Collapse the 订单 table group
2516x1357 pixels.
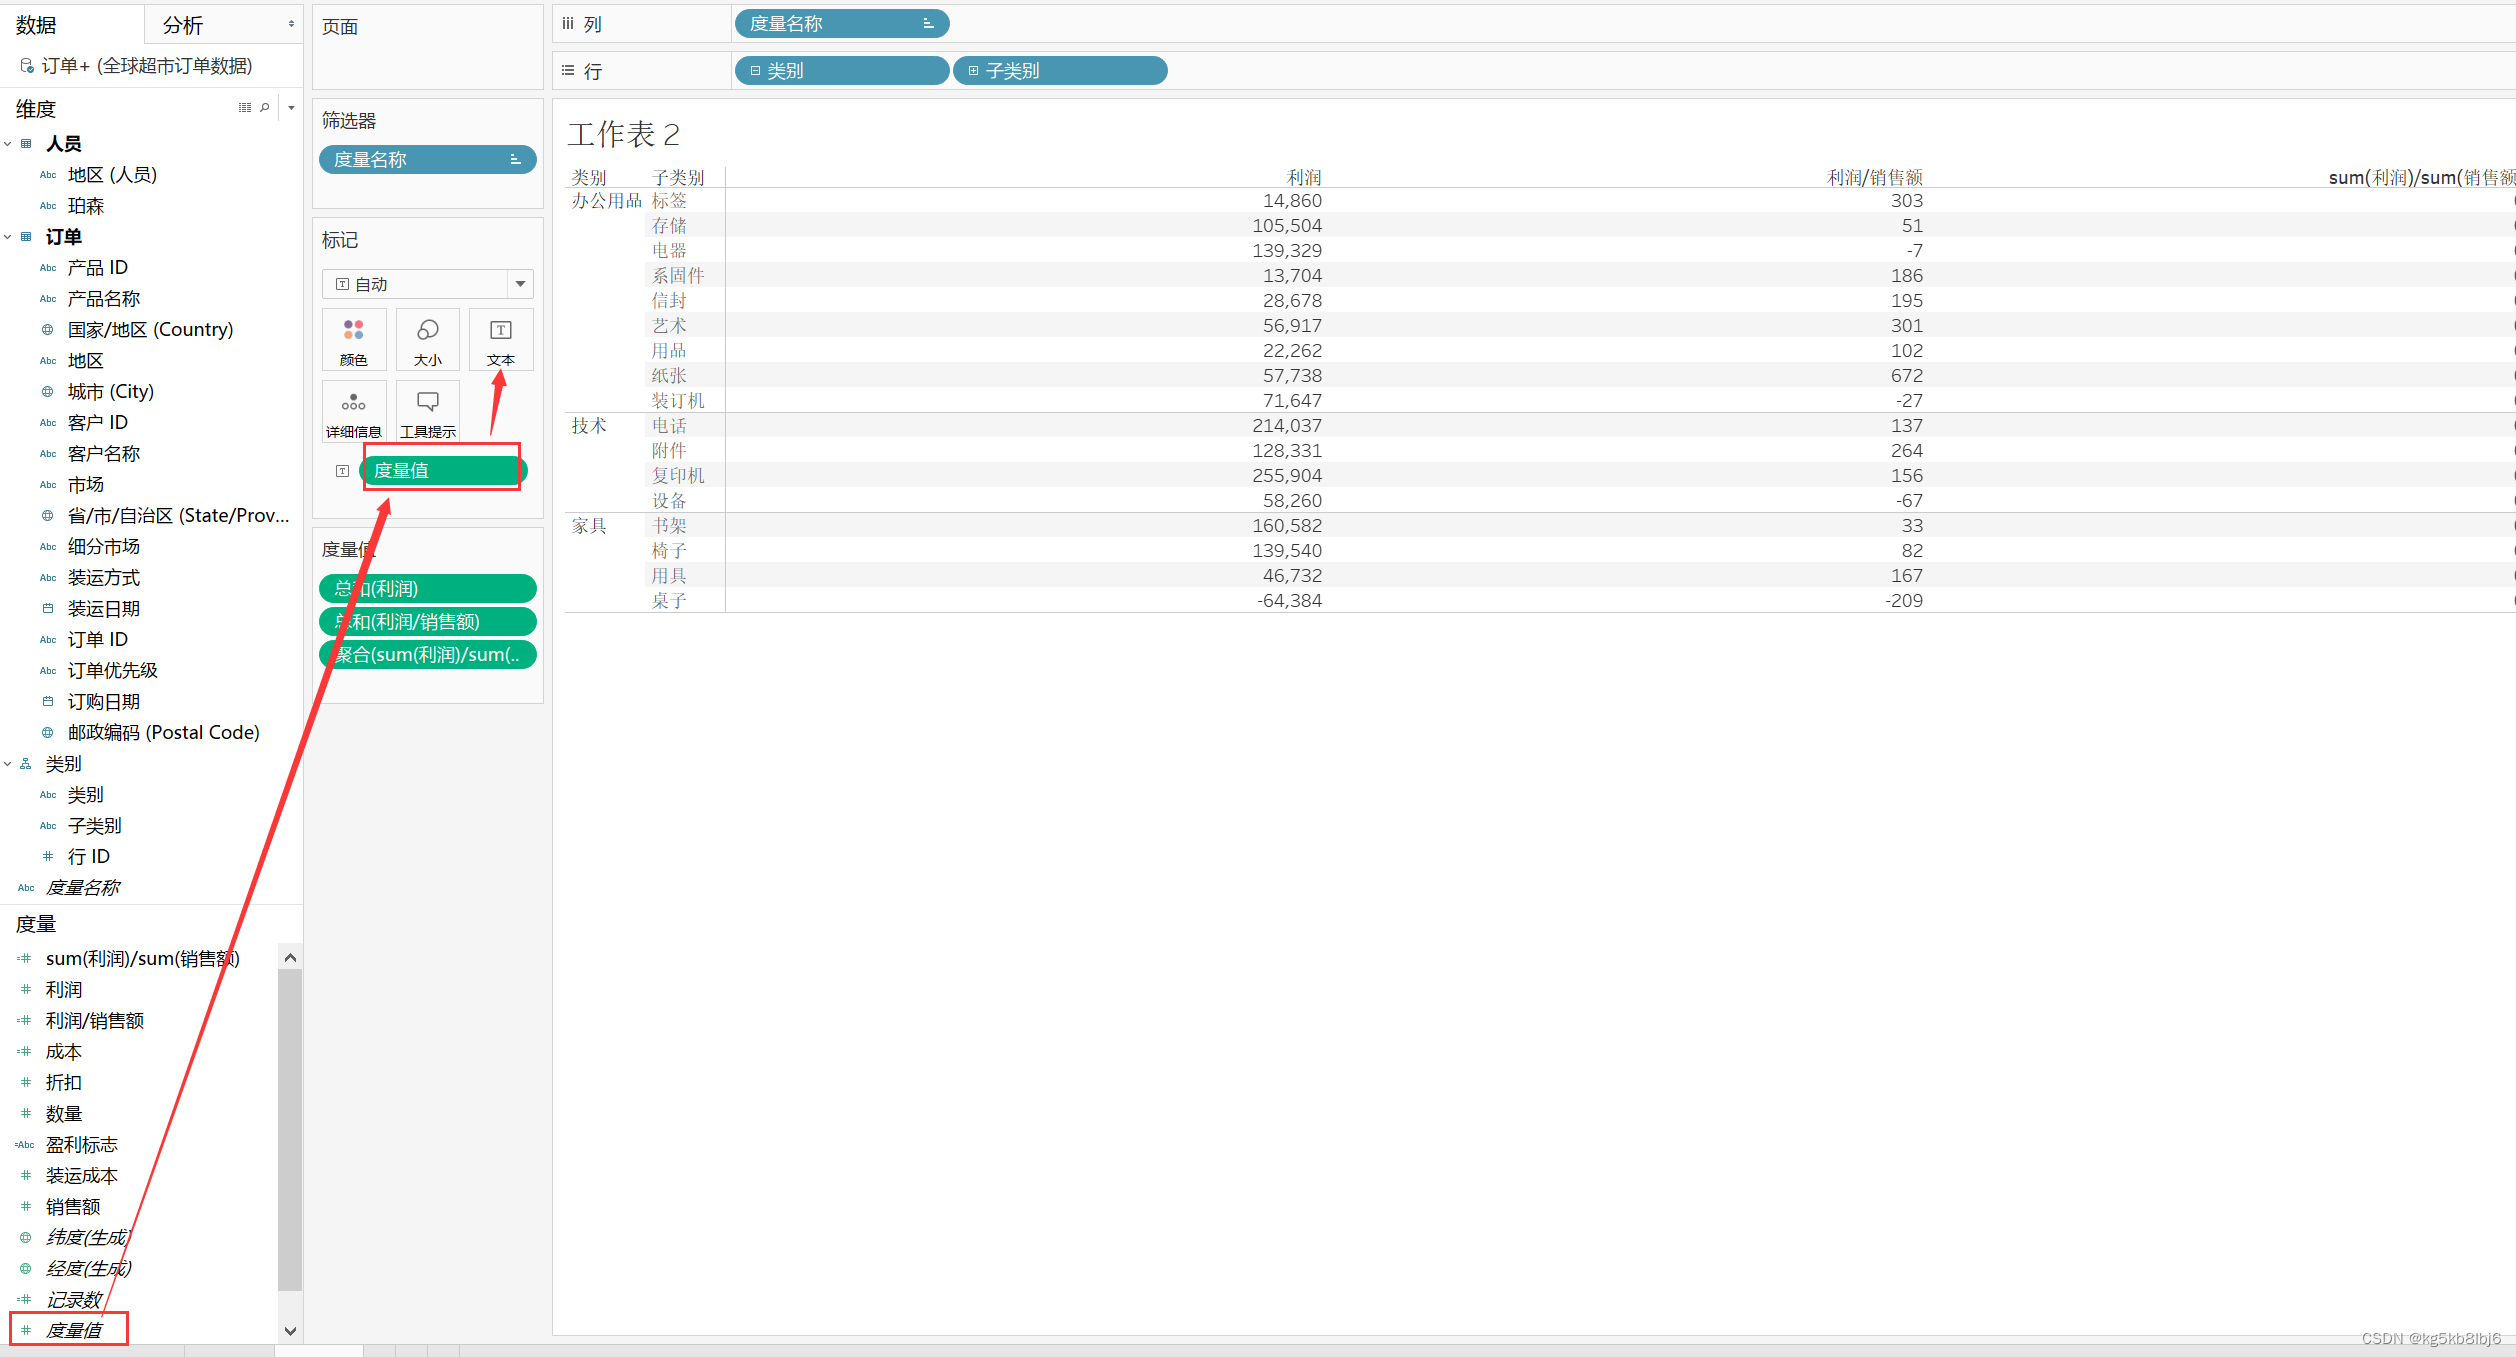coord(8,237)
